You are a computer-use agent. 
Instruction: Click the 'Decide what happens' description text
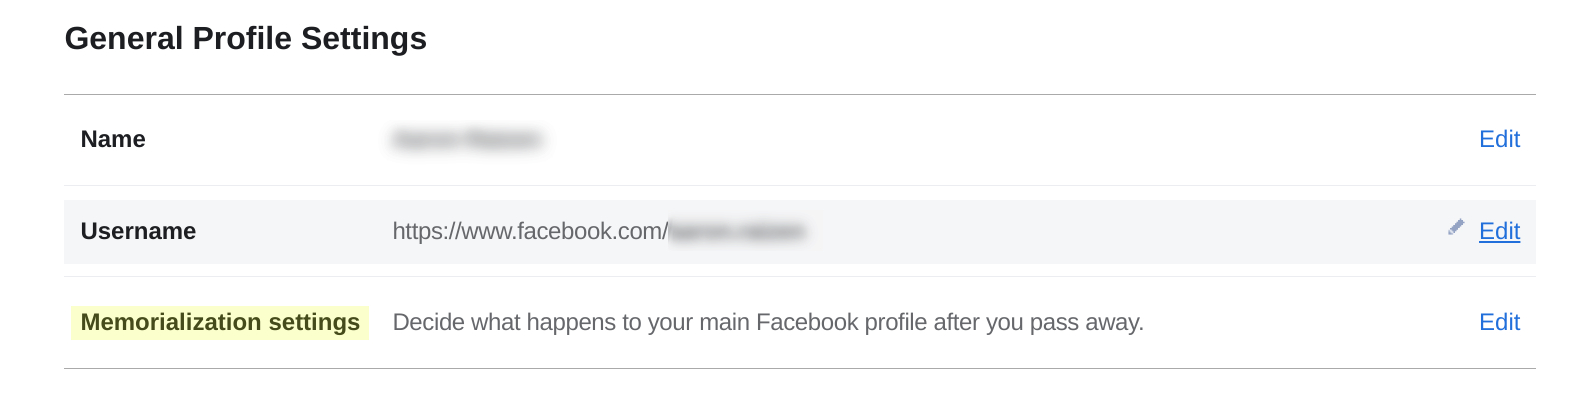click(768, 322)
